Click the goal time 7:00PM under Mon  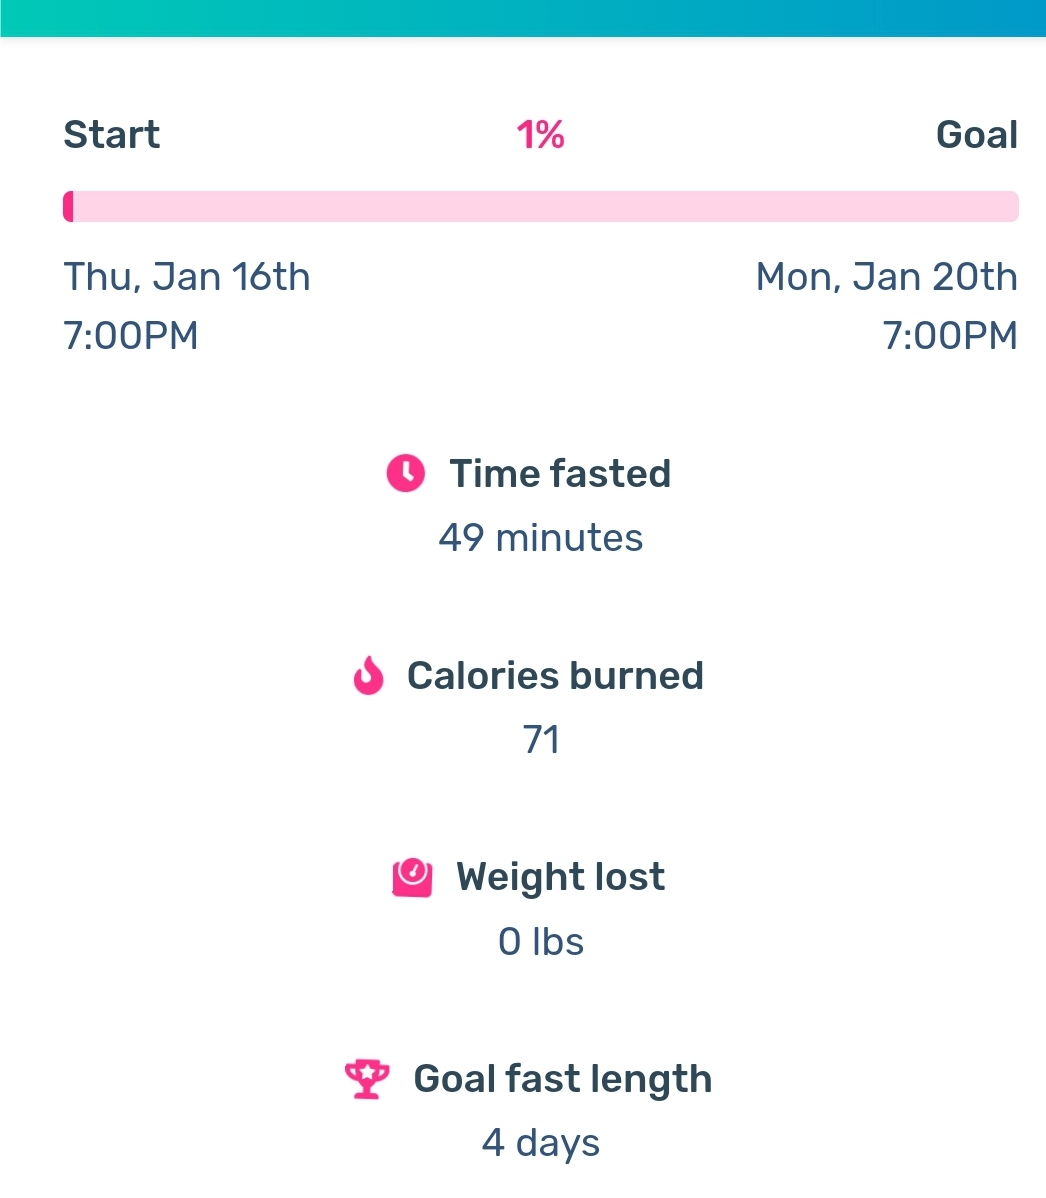(950, 335)
